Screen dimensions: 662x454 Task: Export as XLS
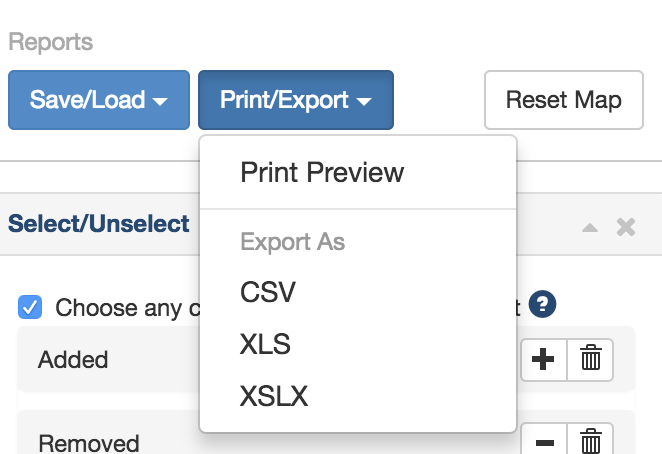click(265, 345)
